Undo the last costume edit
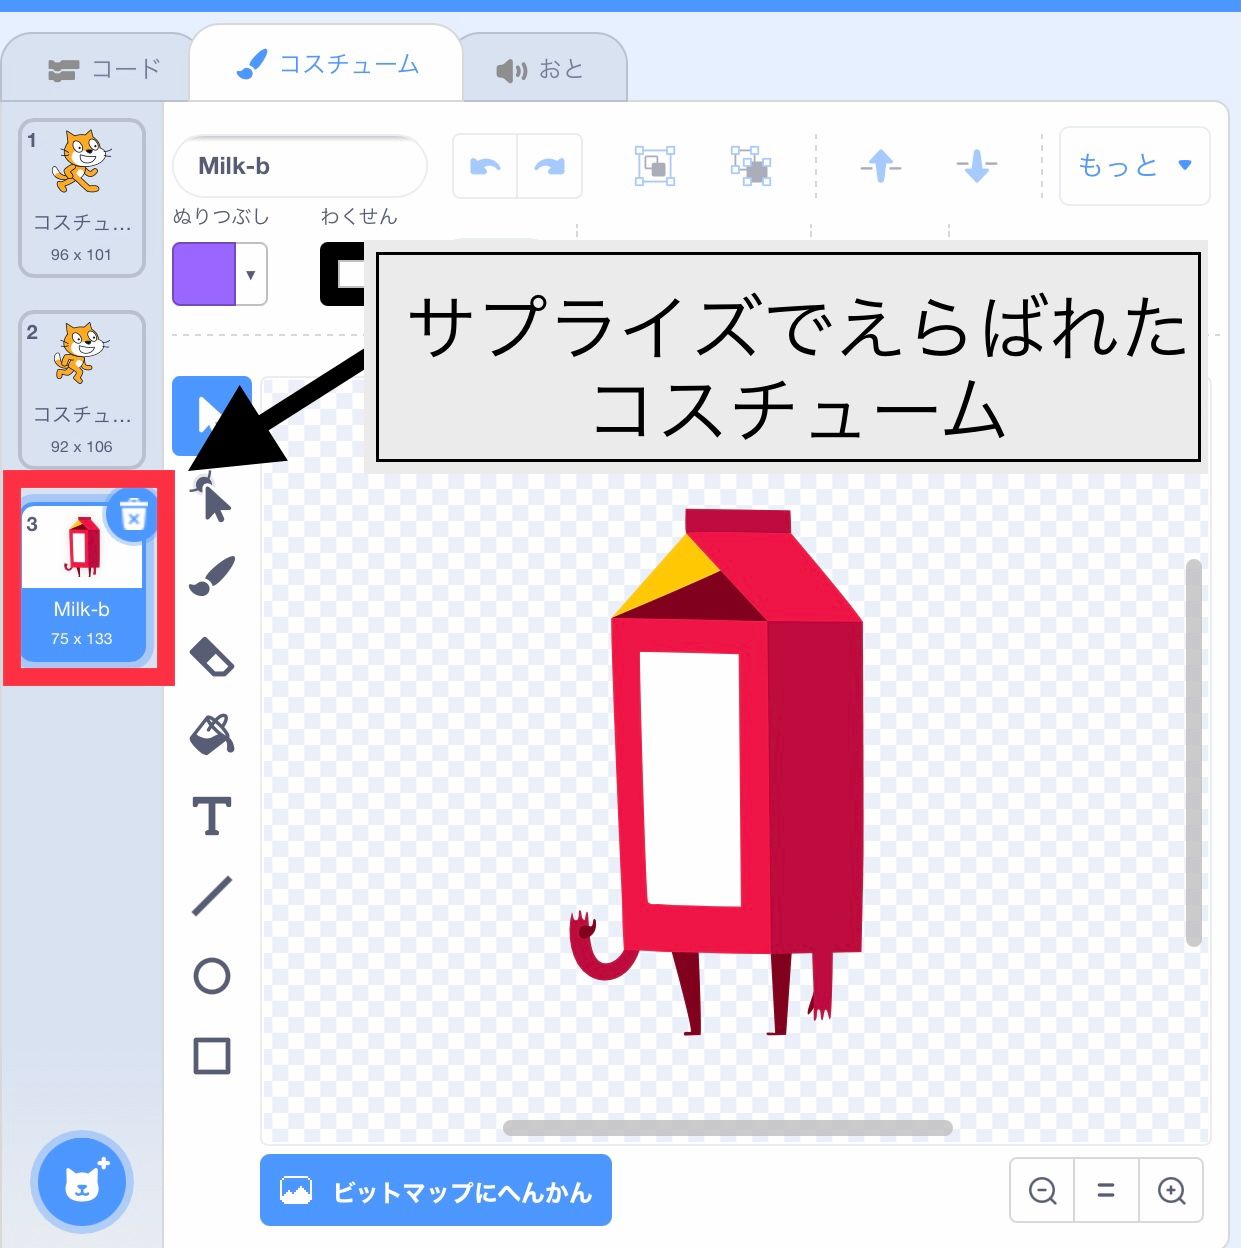1241x1248 pixels. pos(485,166)
